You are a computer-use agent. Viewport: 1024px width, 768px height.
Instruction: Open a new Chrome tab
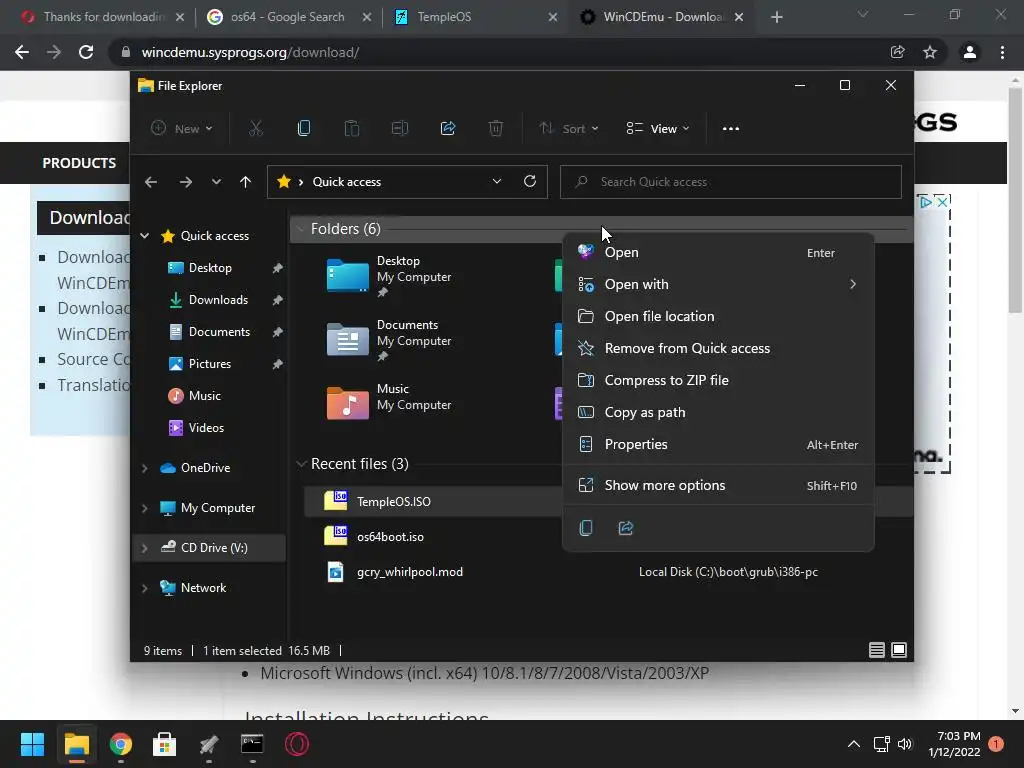point(776,17)
